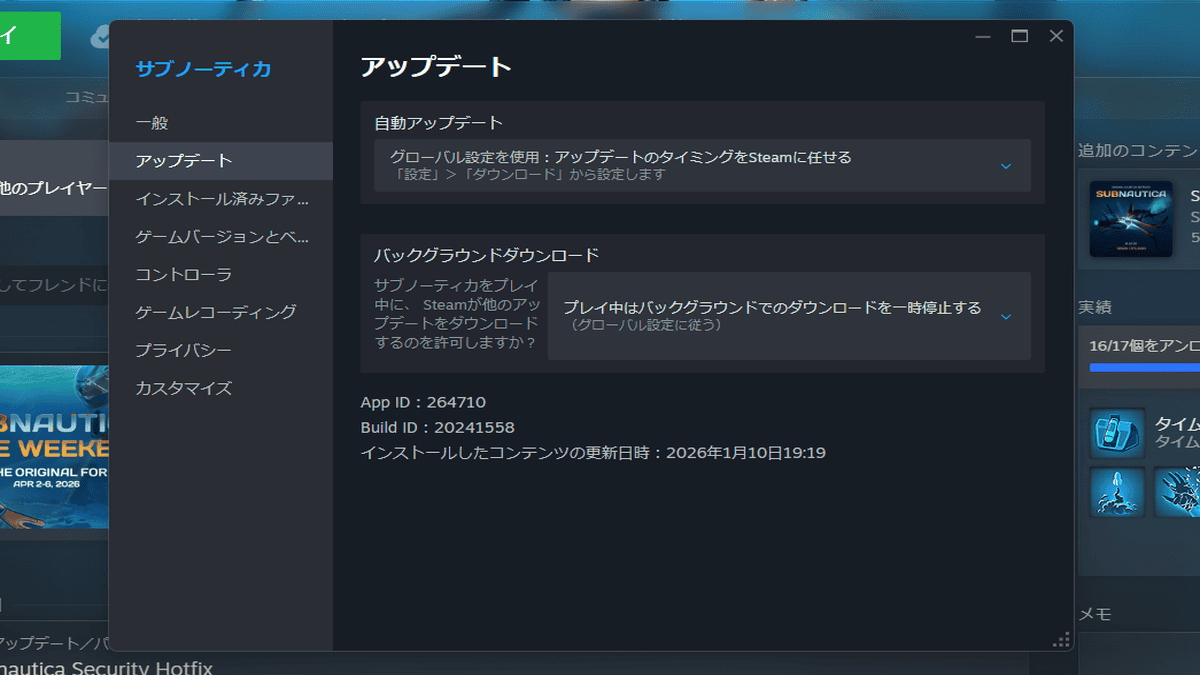
Task: Click the 追加のコンテンツ heading
Action: click(x=1139, y=151)
